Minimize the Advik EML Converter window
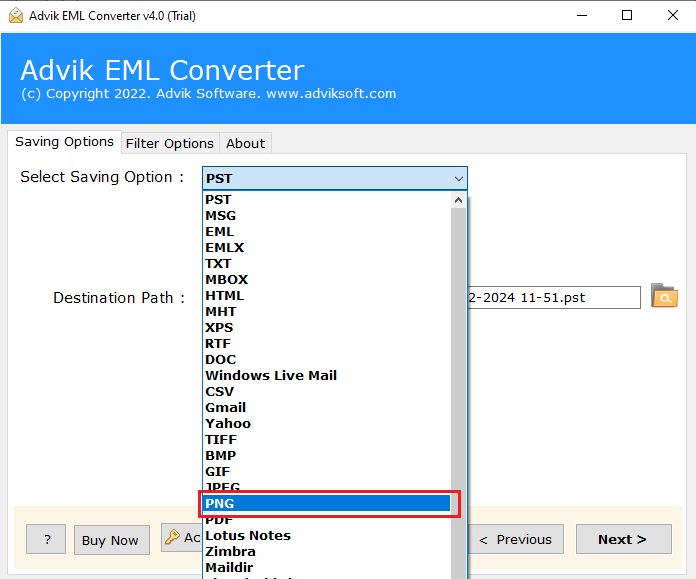Image resolution: width=696 pixels, height=579 pixels. (x=582, y=16)
